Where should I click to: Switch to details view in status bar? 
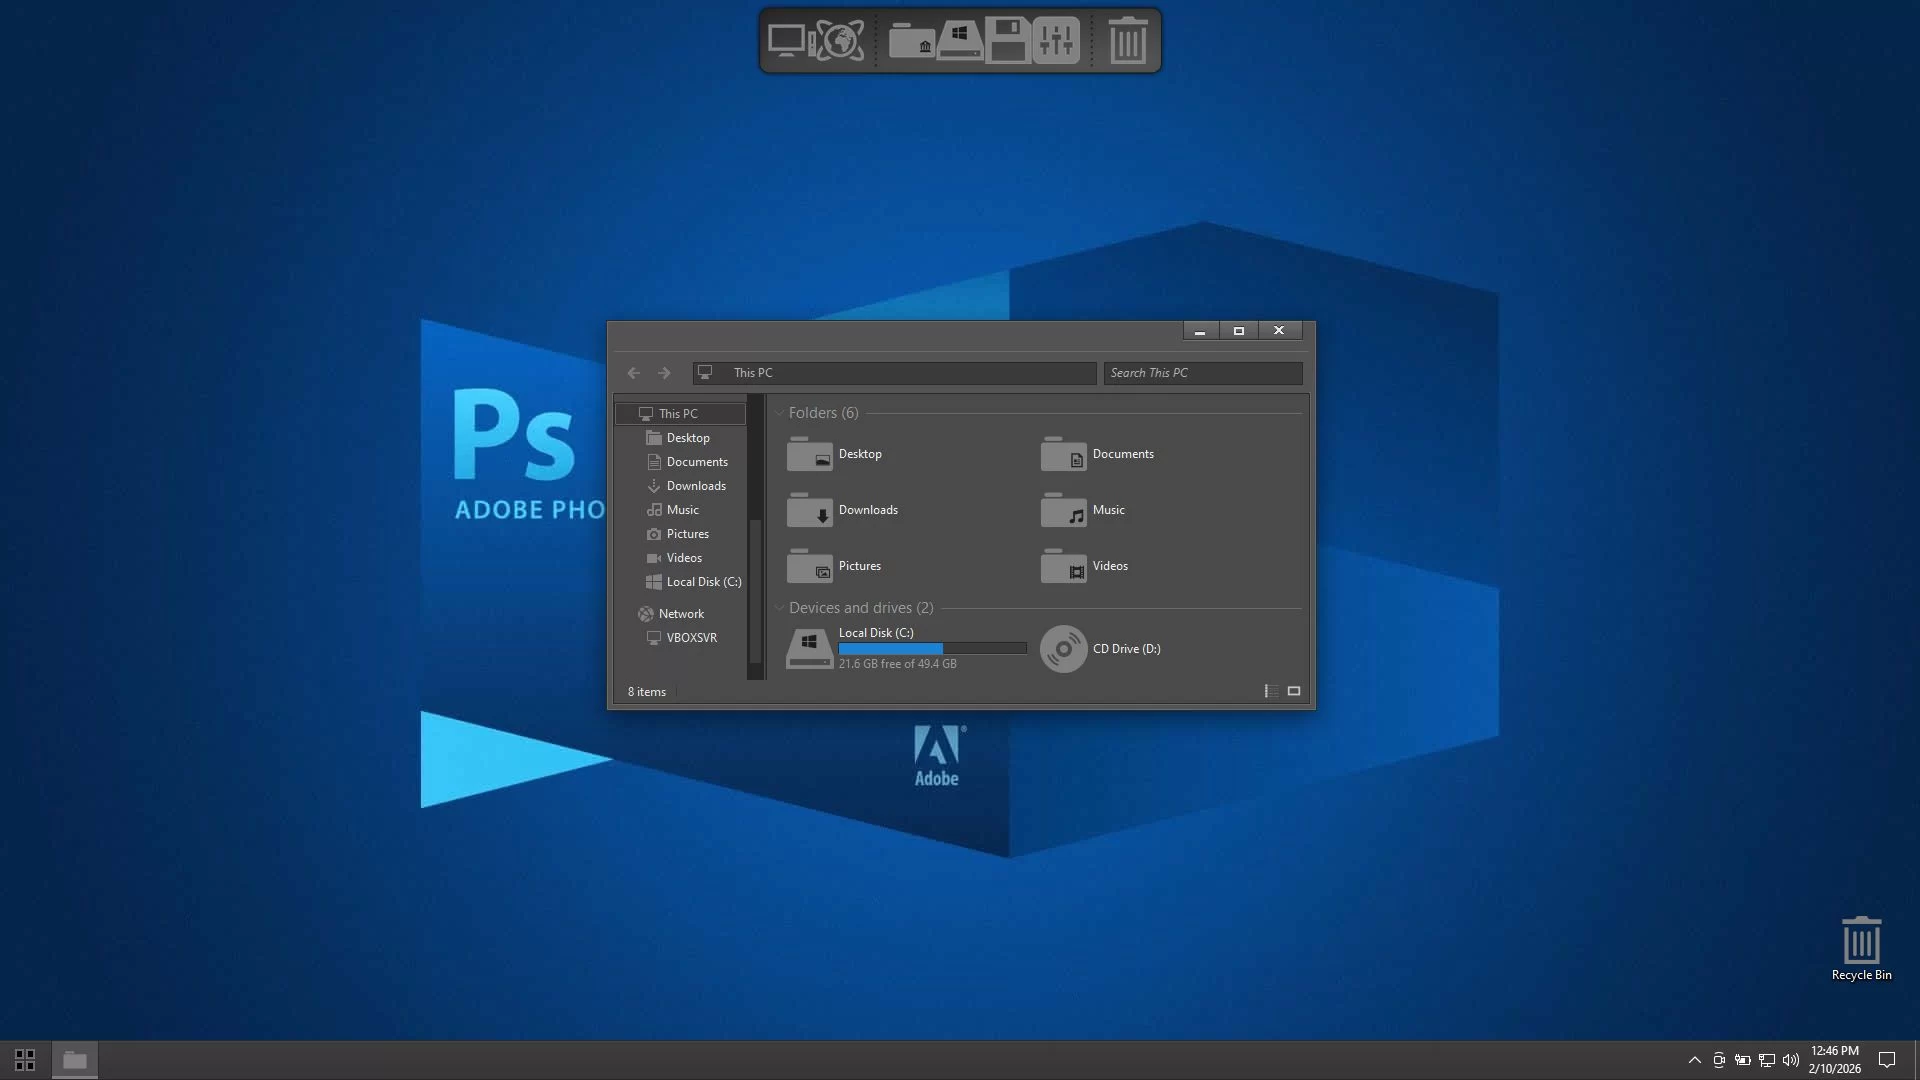click(1271, 691)
